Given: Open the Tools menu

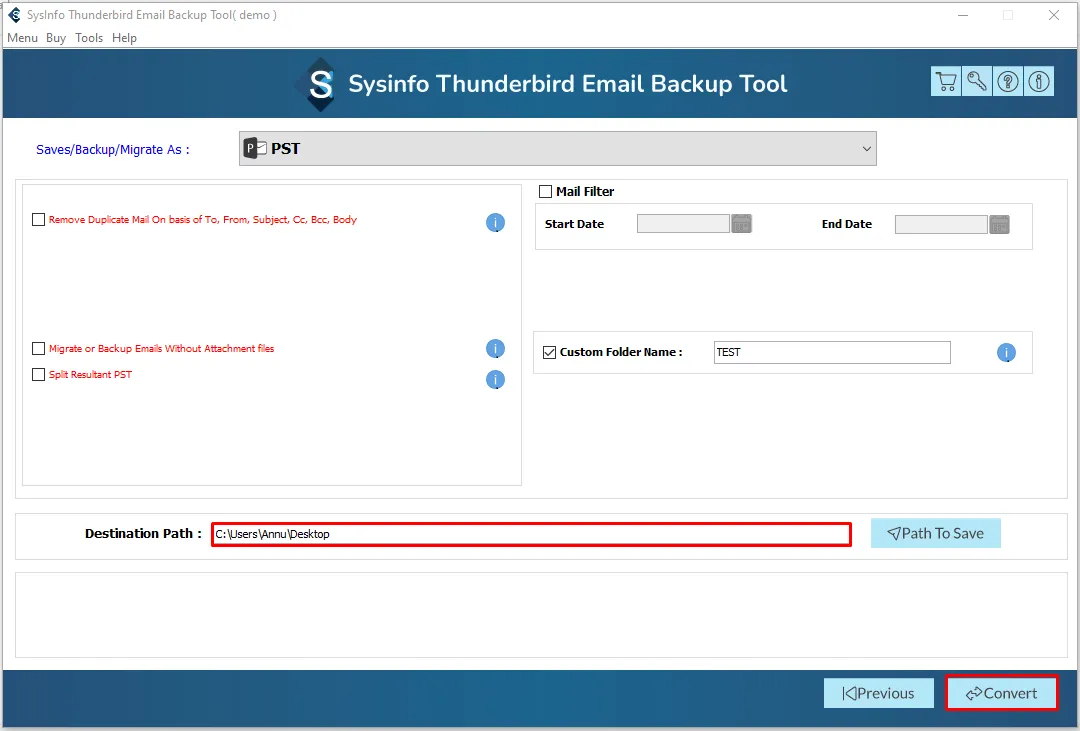Looking at the screenshot, I should 89,38.
